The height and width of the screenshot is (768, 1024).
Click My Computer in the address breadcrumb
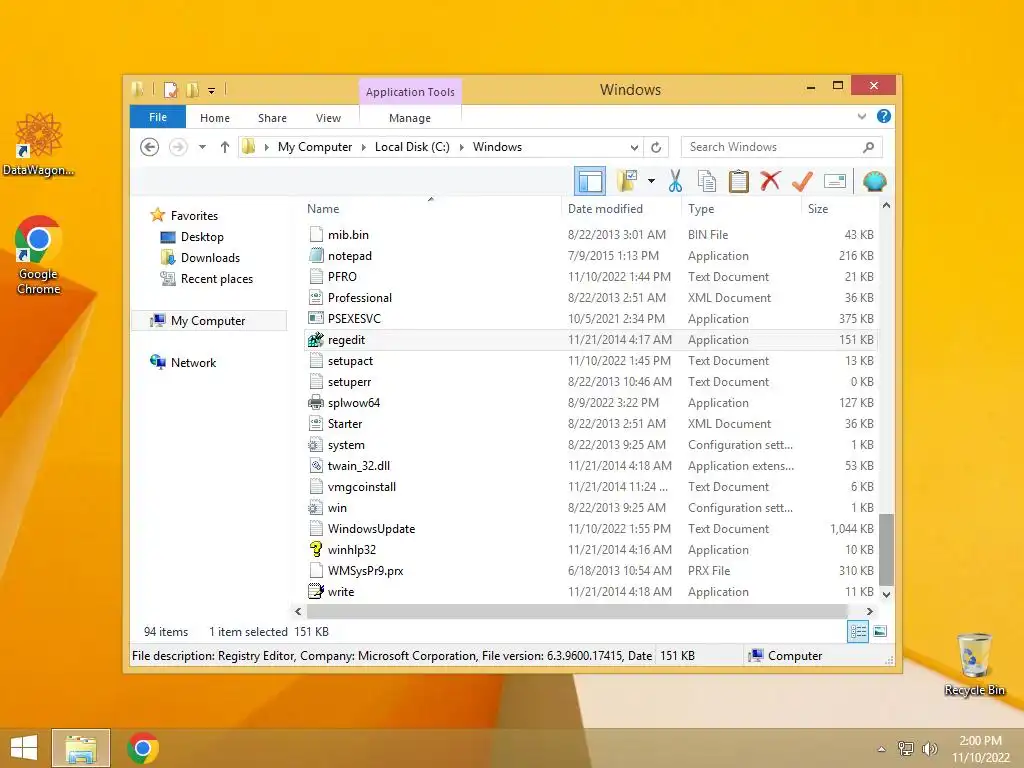click(x=315, y=147)
